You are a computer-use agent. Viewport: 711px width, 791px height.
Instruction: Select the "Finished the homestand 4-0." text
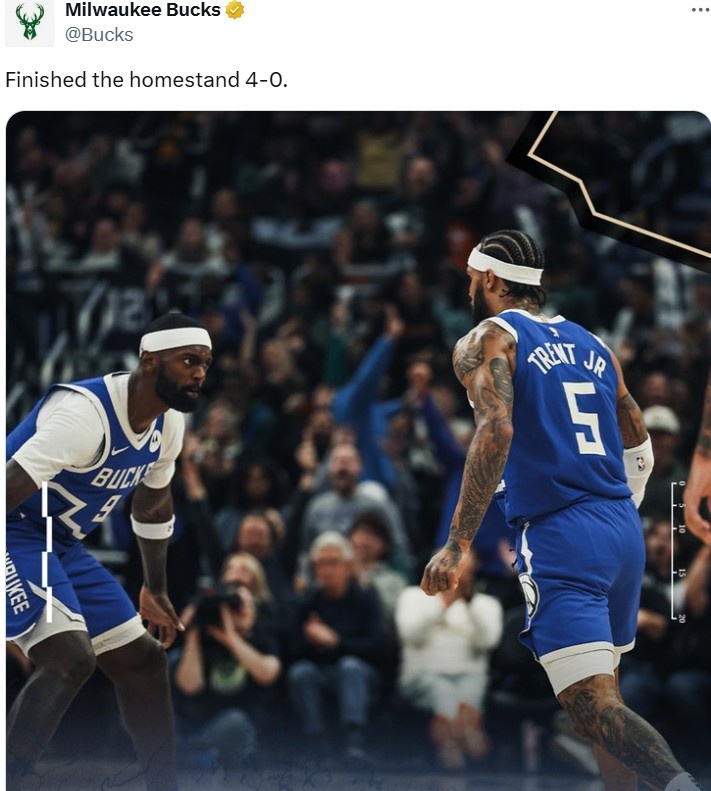pos(146,80)
